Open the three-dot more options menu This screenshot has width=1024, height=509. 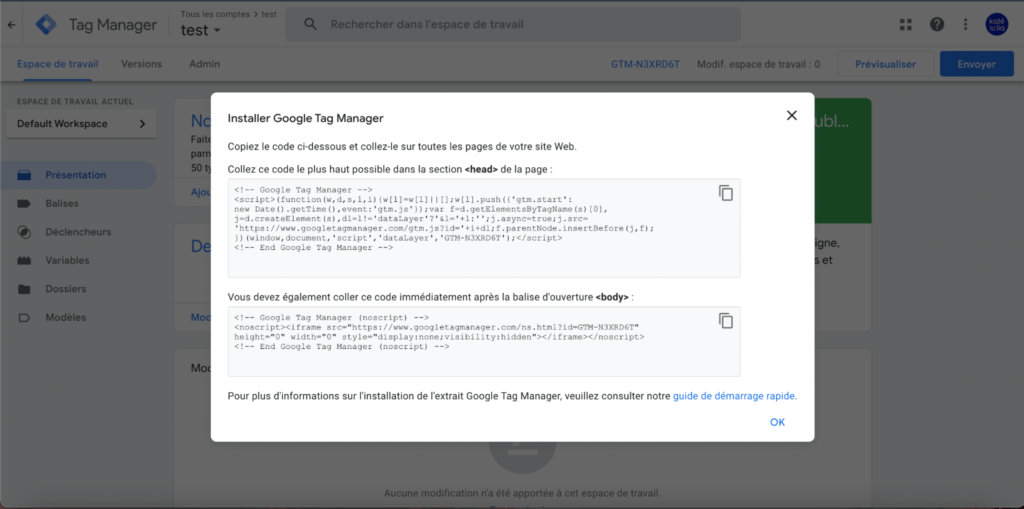(966, 25)
